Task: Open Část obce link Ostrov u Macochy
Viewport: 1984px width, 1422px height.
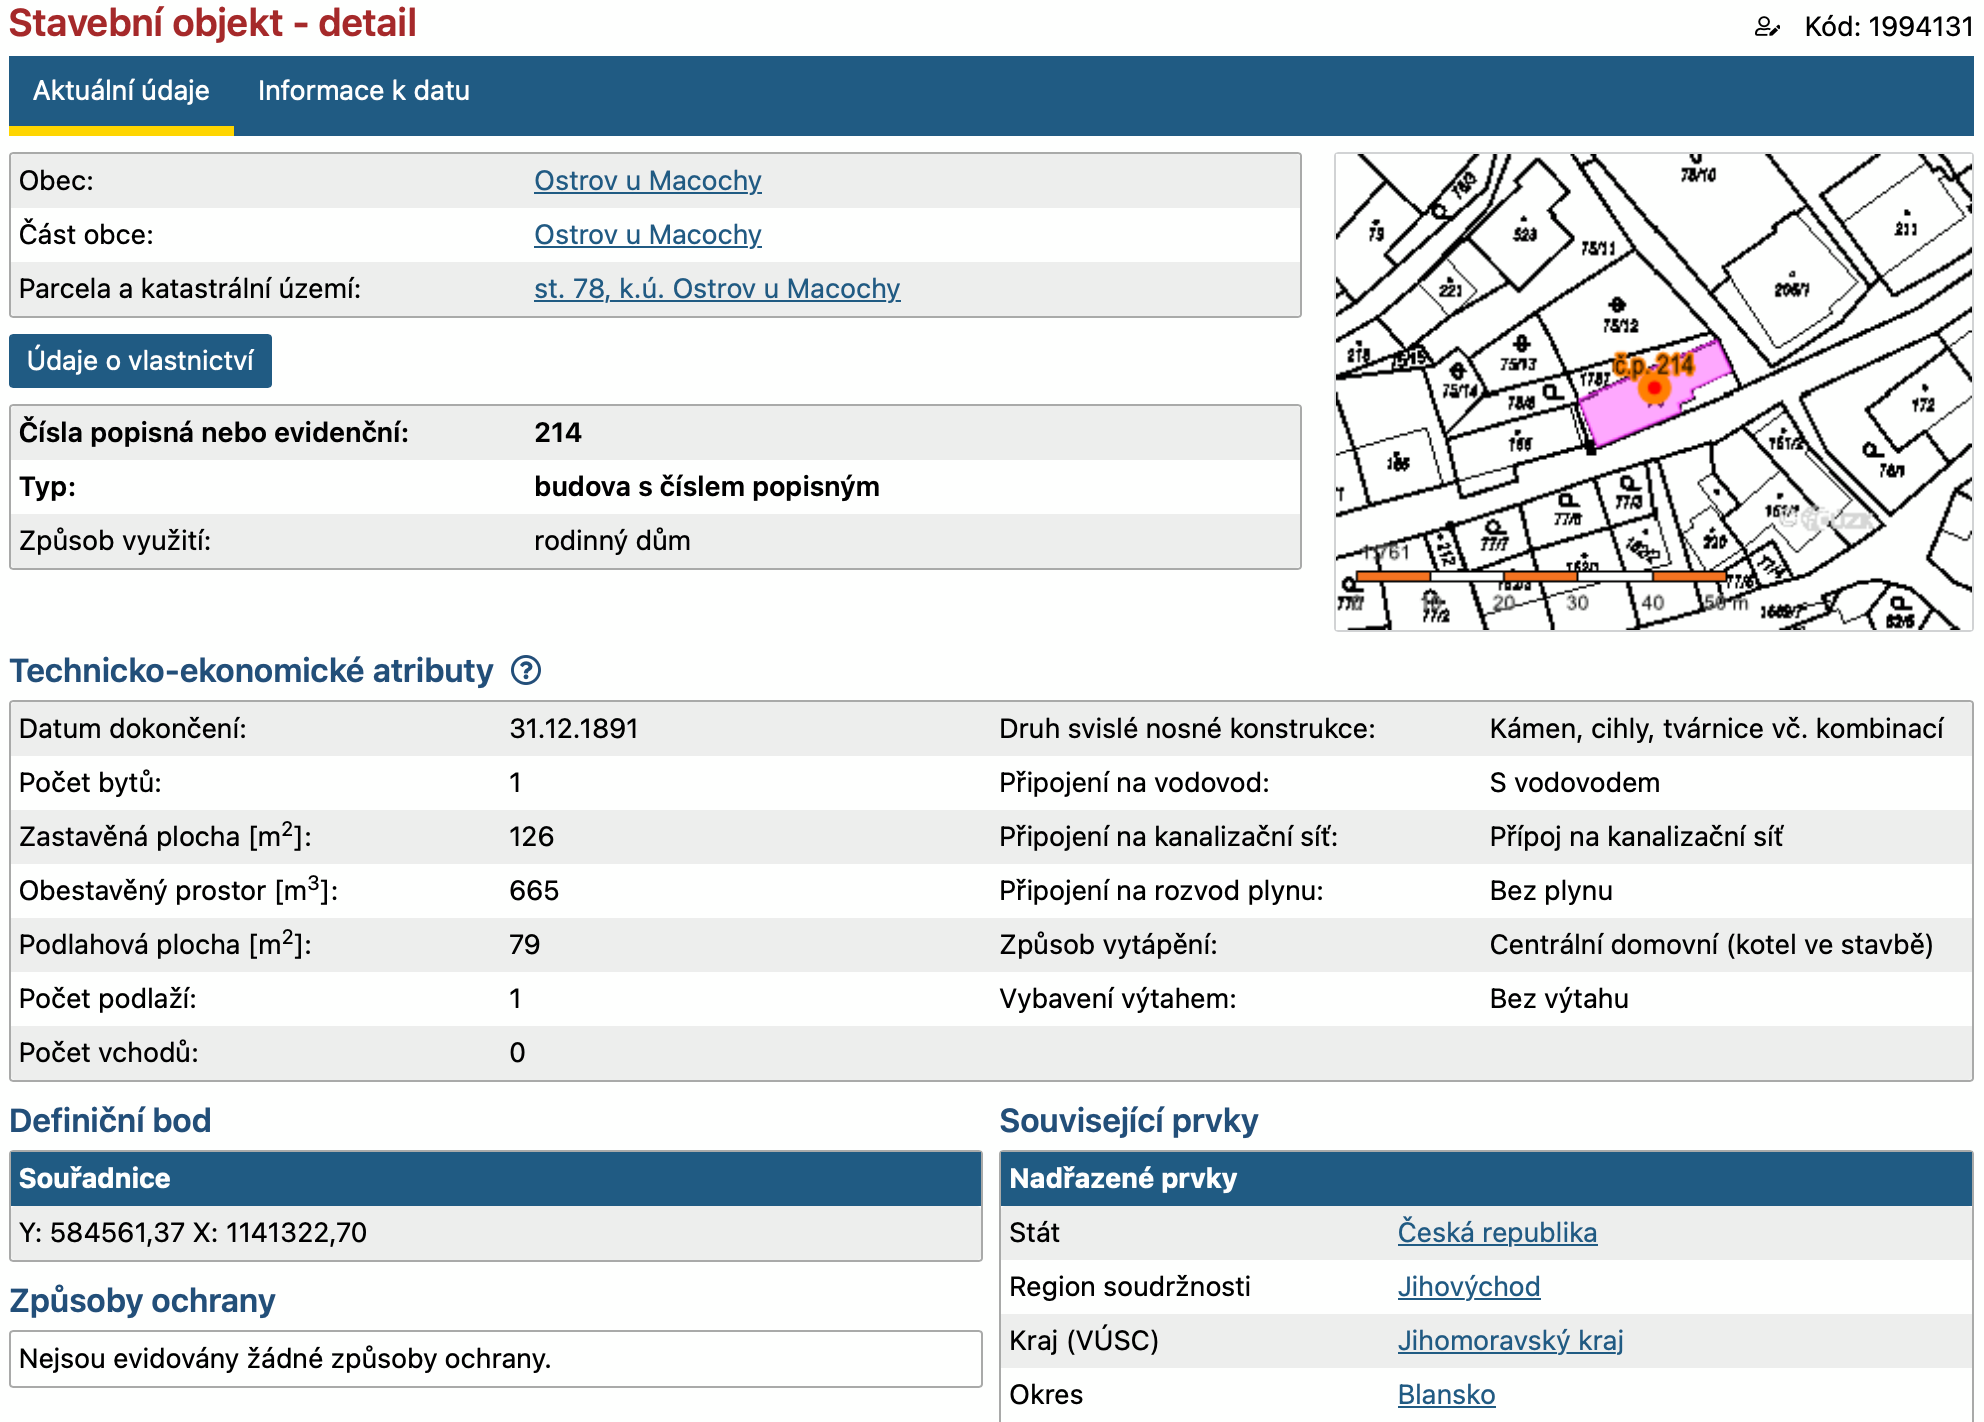Action: (x=647, y=235)
